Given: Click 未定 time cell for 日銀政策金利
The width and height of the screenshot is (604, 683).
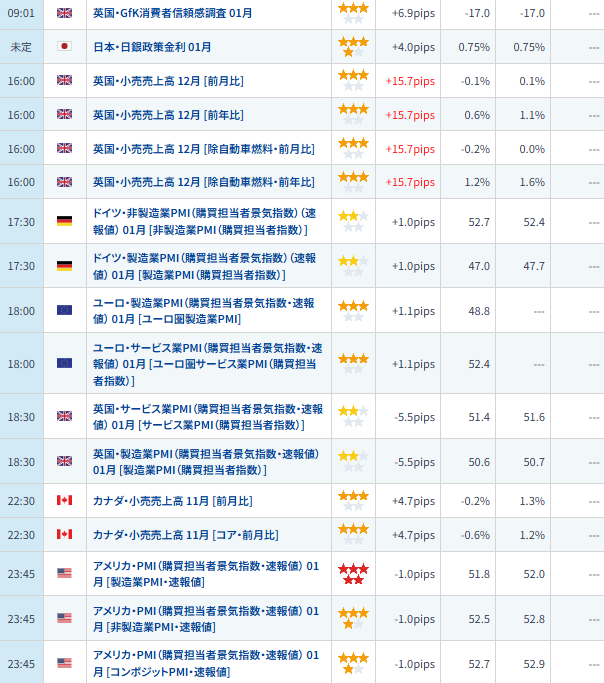Looking at the screenshot, I should (21, 47).
